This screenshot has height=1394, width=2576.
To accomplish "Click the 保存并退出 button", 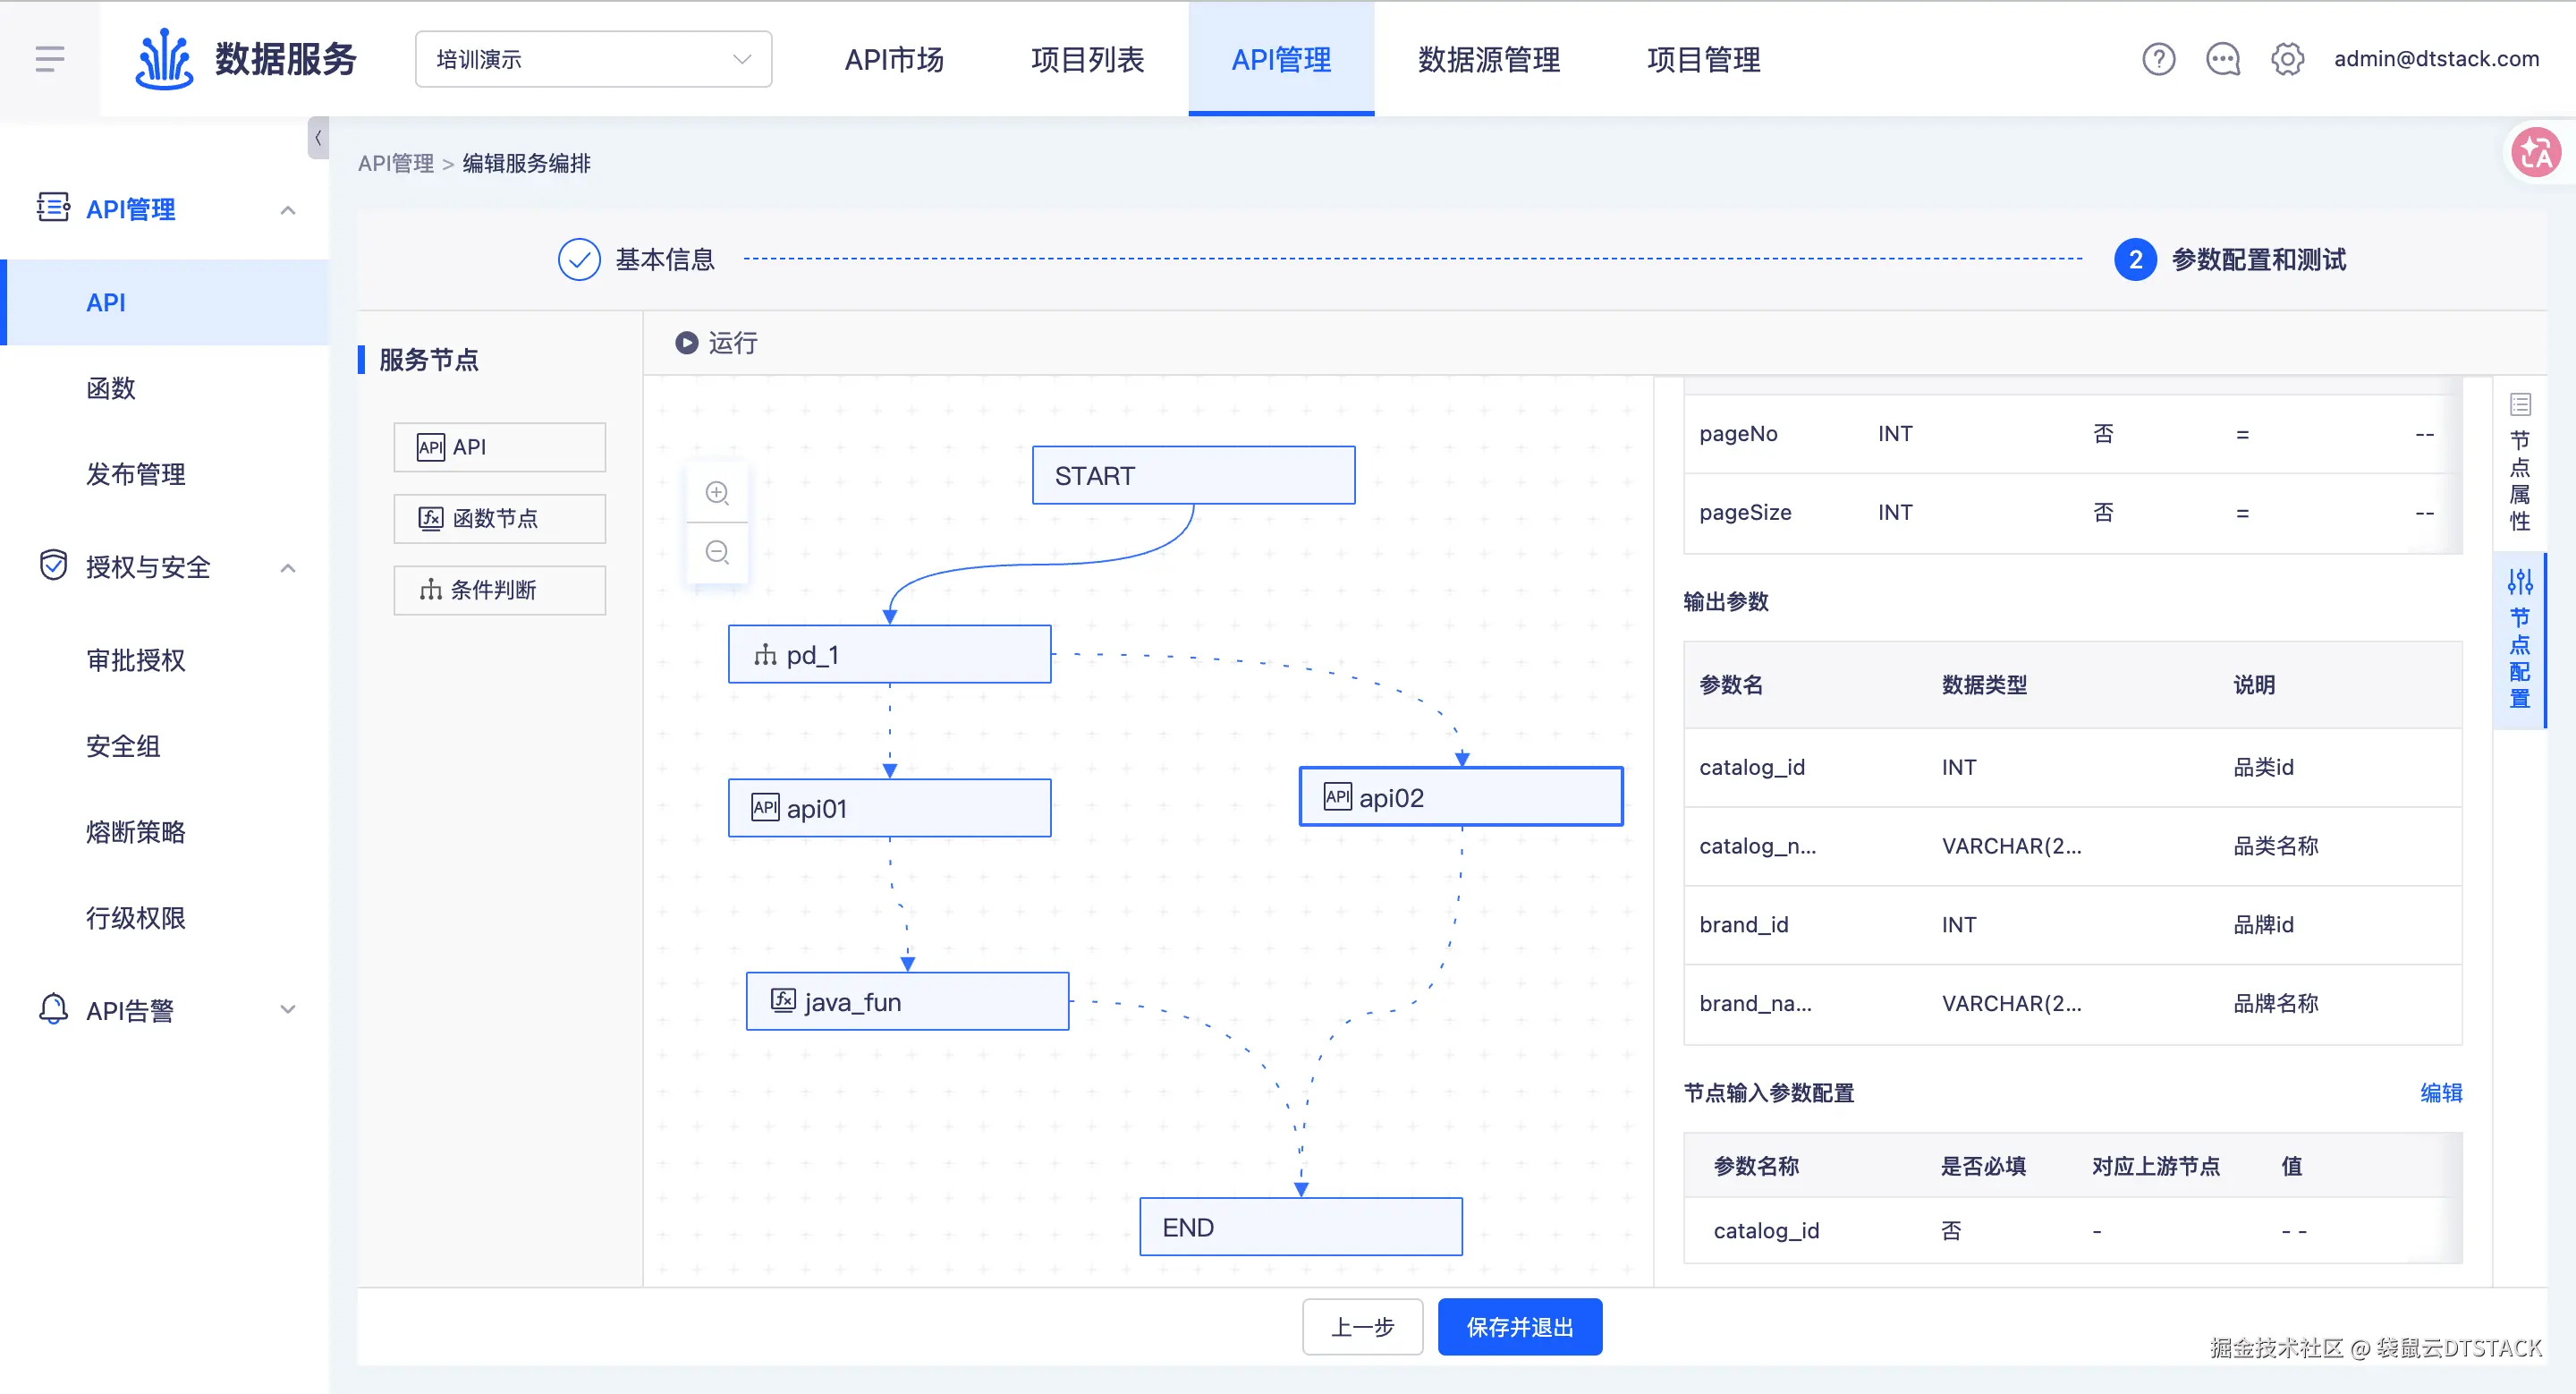I will tap(1519, 1327).
